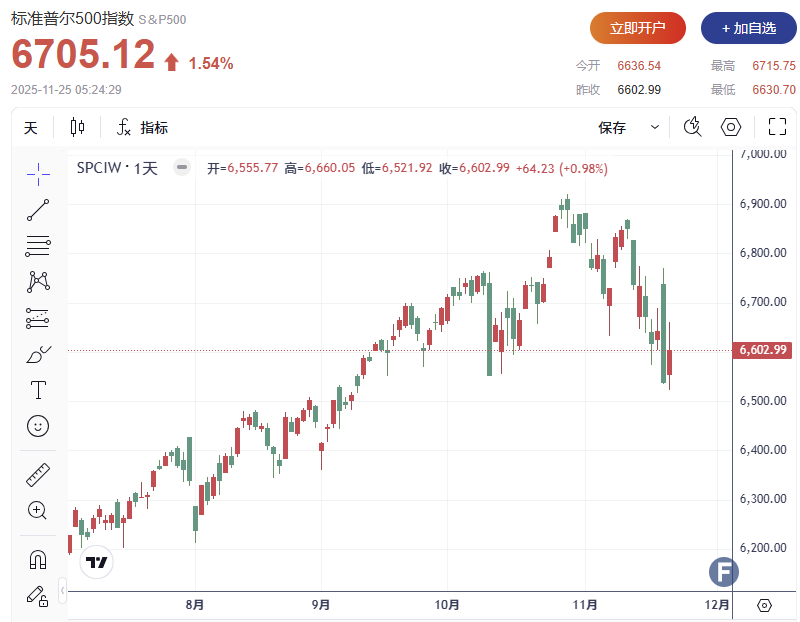The height and width of the screenshot is (622, 800).
Task: Pick the ruler measure tool
Action: 38,475
